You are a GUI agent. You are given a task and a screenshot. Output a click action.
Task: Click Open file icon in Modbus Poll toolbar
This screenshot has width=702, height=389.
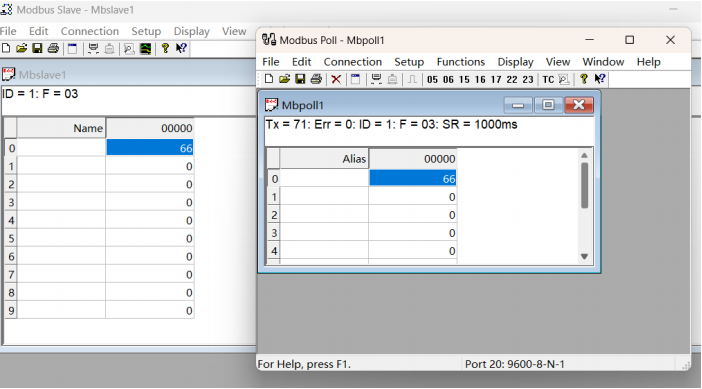284,79
